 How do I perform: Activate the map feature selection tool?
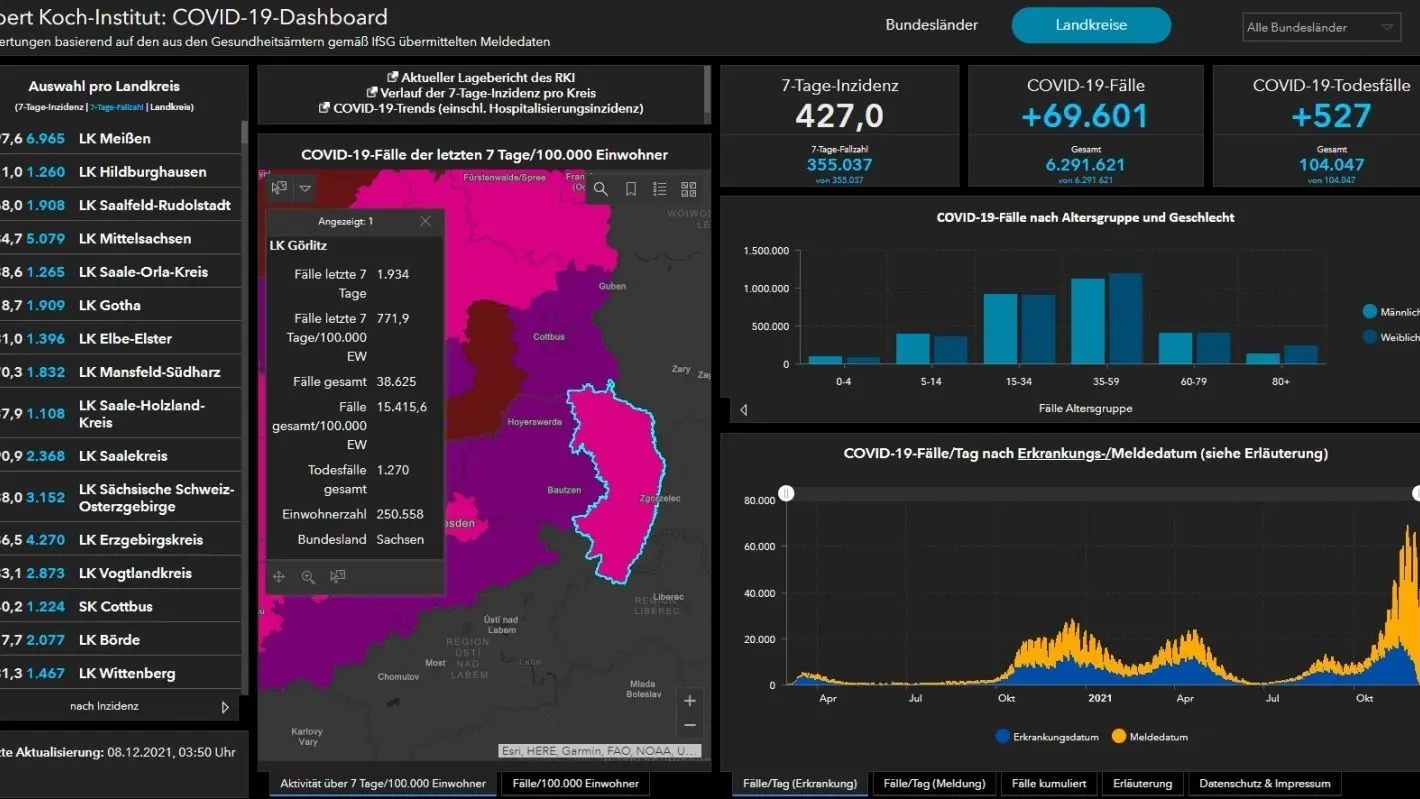click(279, 188)
